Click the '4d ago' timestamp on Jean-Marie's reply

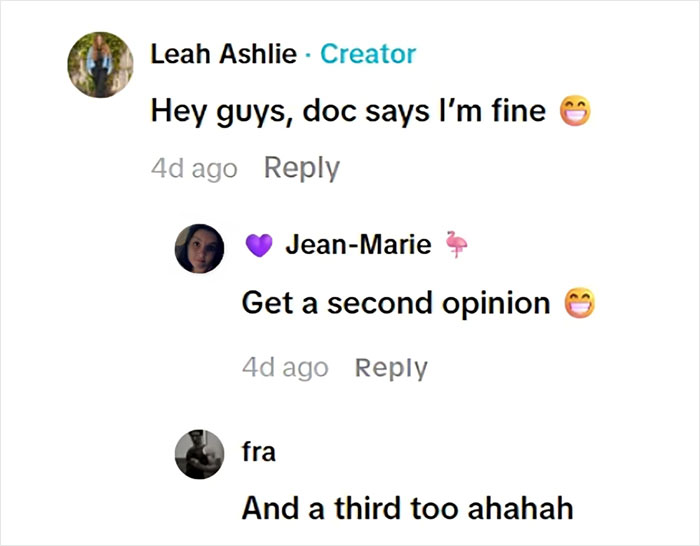click(x=285, y=367)
